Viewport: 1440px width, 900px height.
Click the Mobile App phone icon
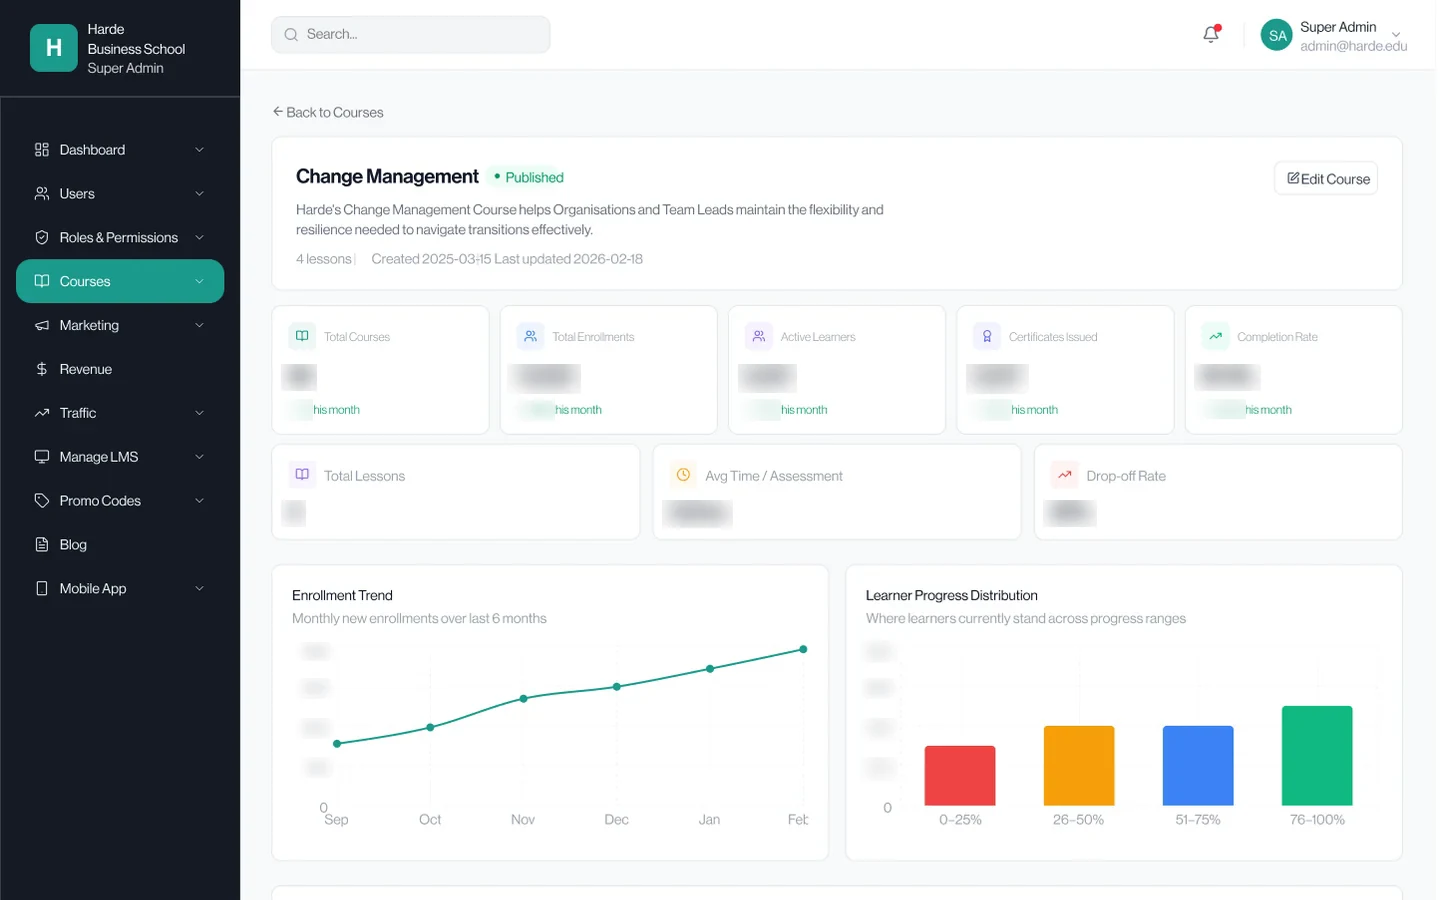pos(42,589)
